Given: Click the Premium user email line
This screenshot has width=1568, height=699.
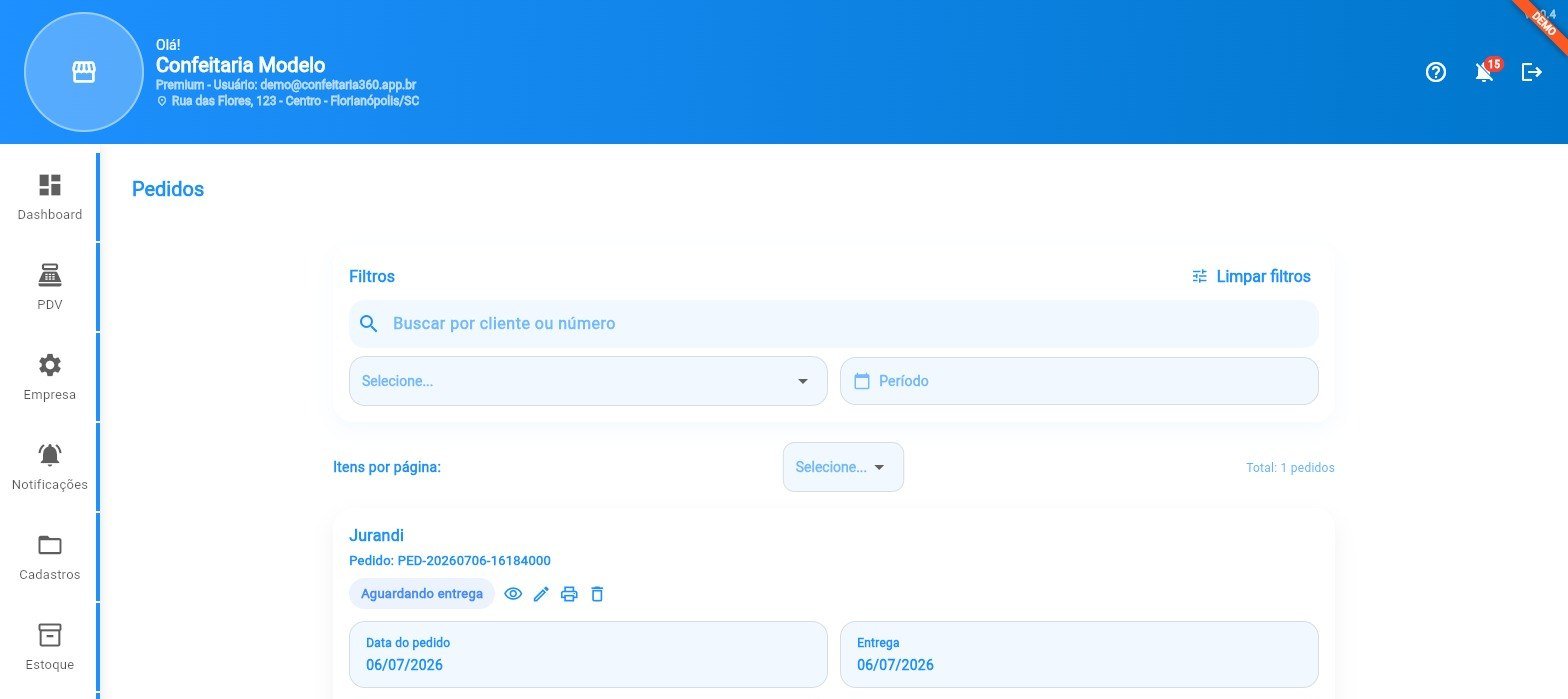Looking at the screenshot, I should pos(286,85).
